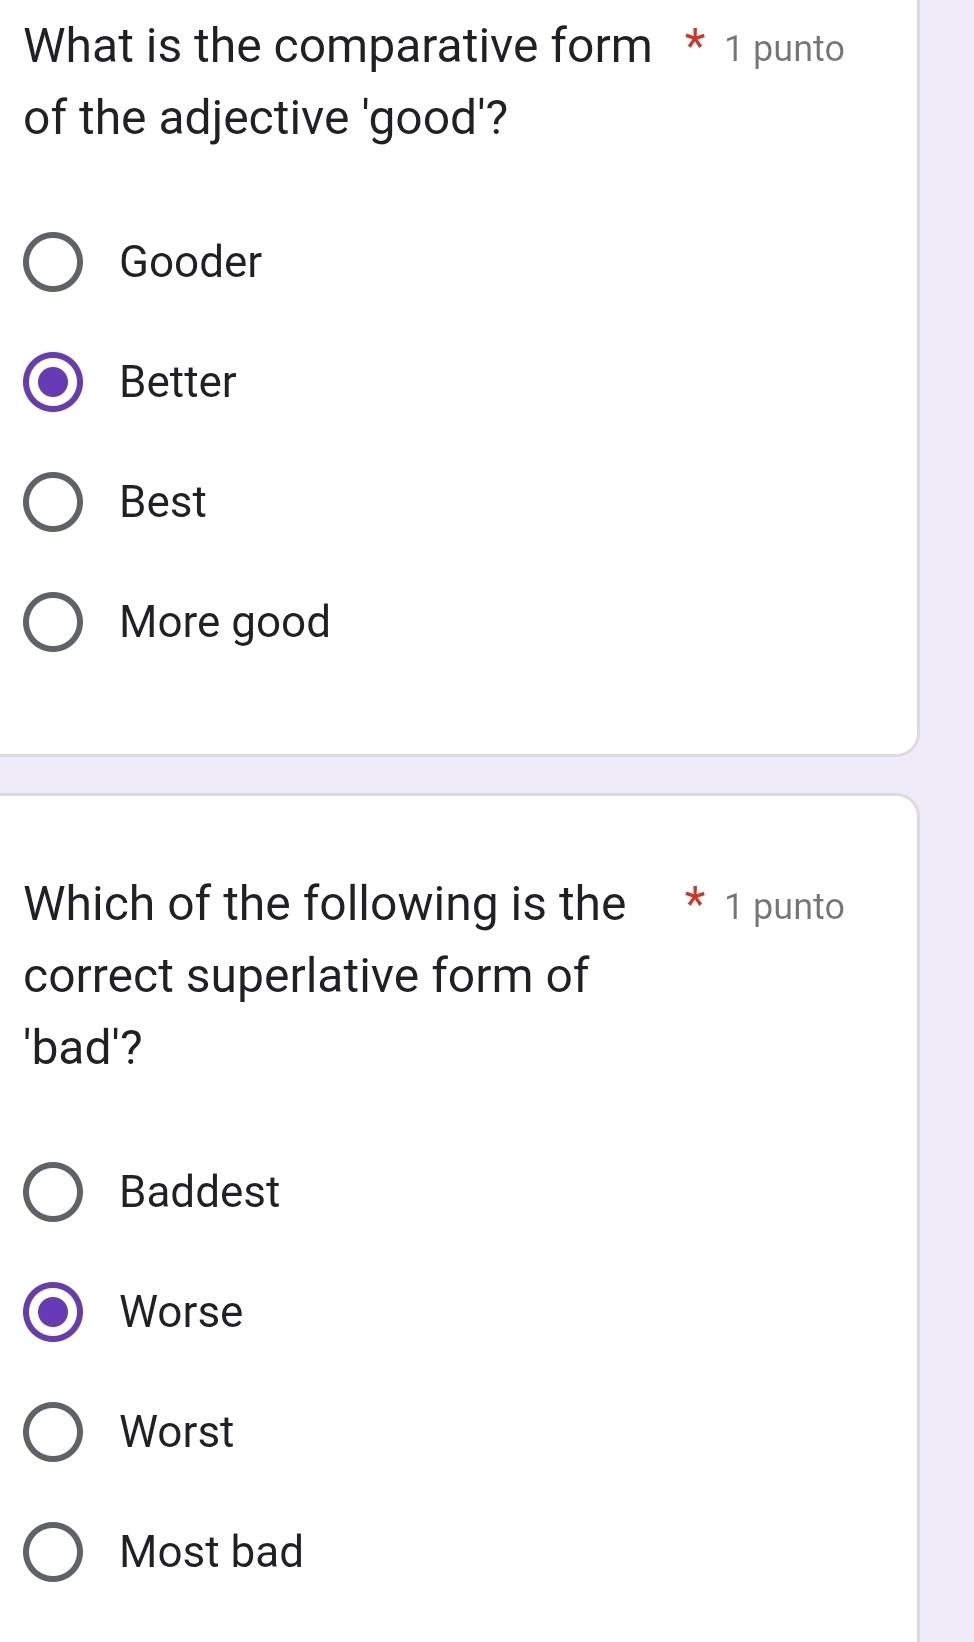The height and width of the screenshot is (1642, 974).
Task: Click the 'Gooder' answer label text
Action: click(x=190, y=262)
